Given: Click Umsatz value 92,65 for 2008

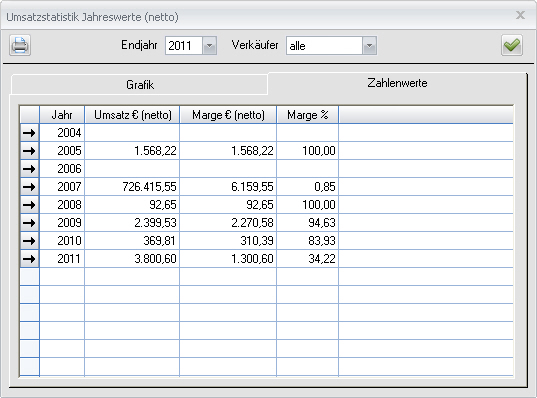Looking at the screenshot, I should coord(132,205).
